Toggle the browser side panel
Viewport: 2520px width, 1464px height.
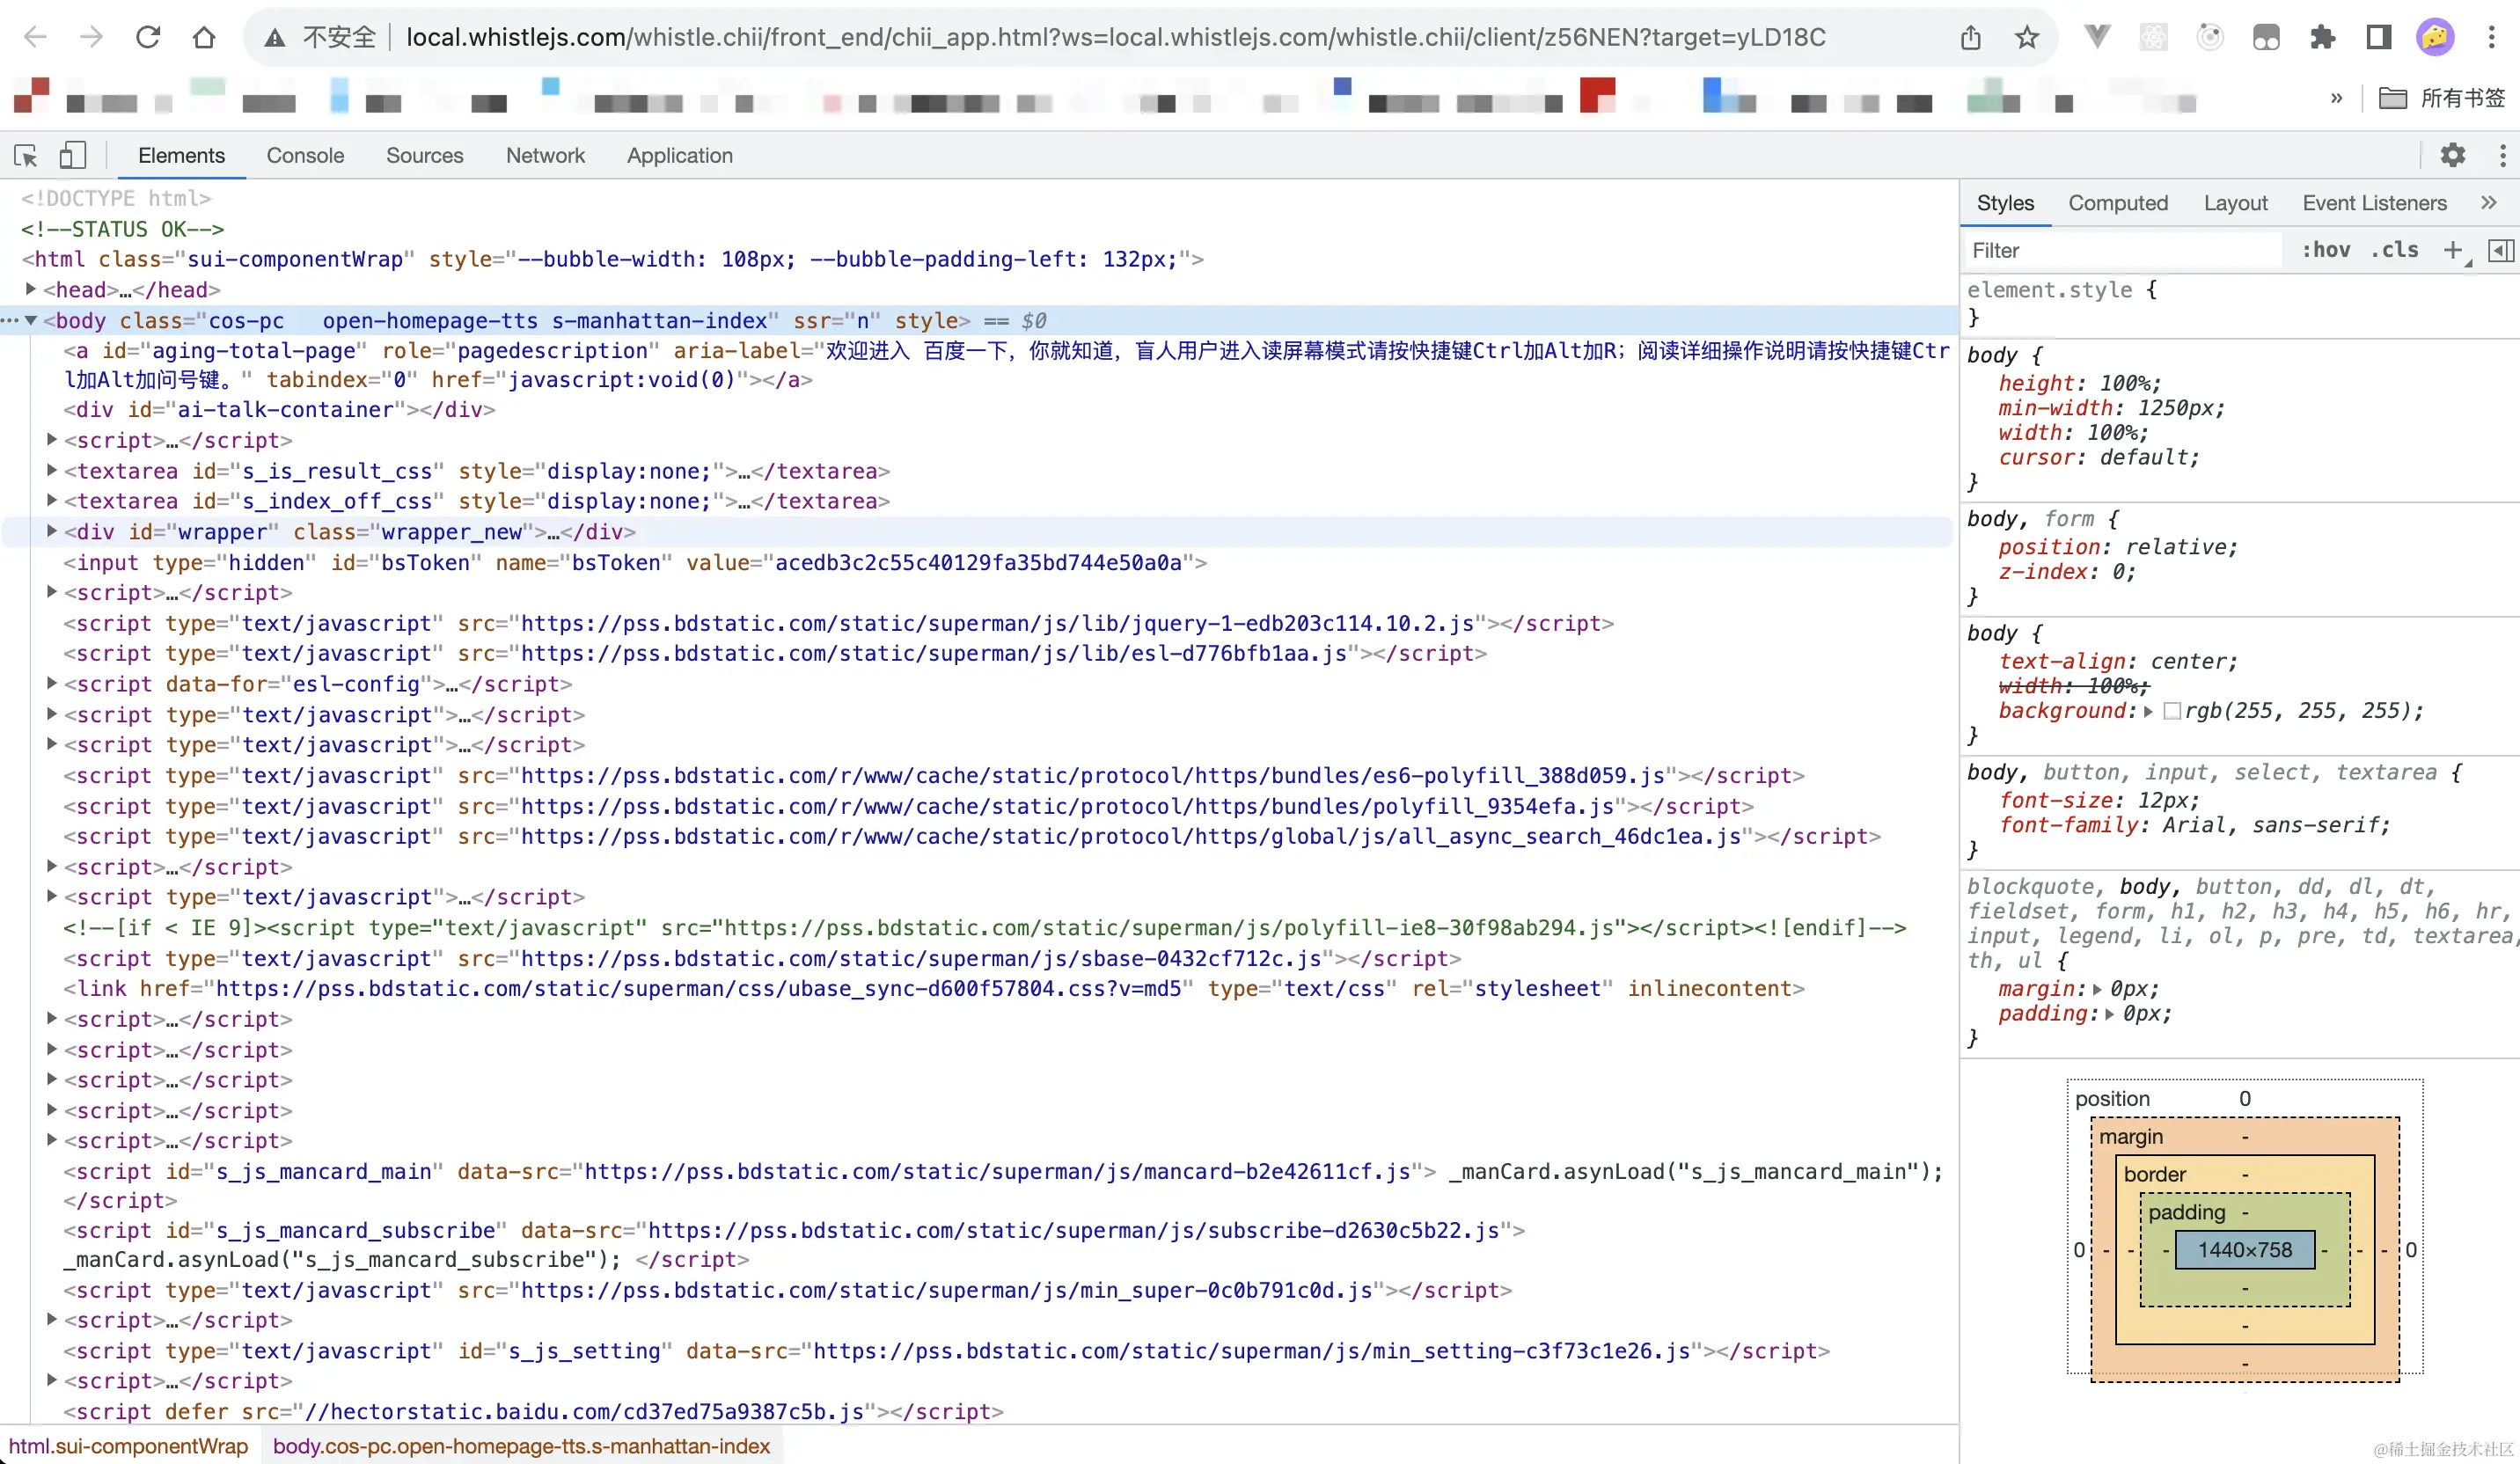2379,38
